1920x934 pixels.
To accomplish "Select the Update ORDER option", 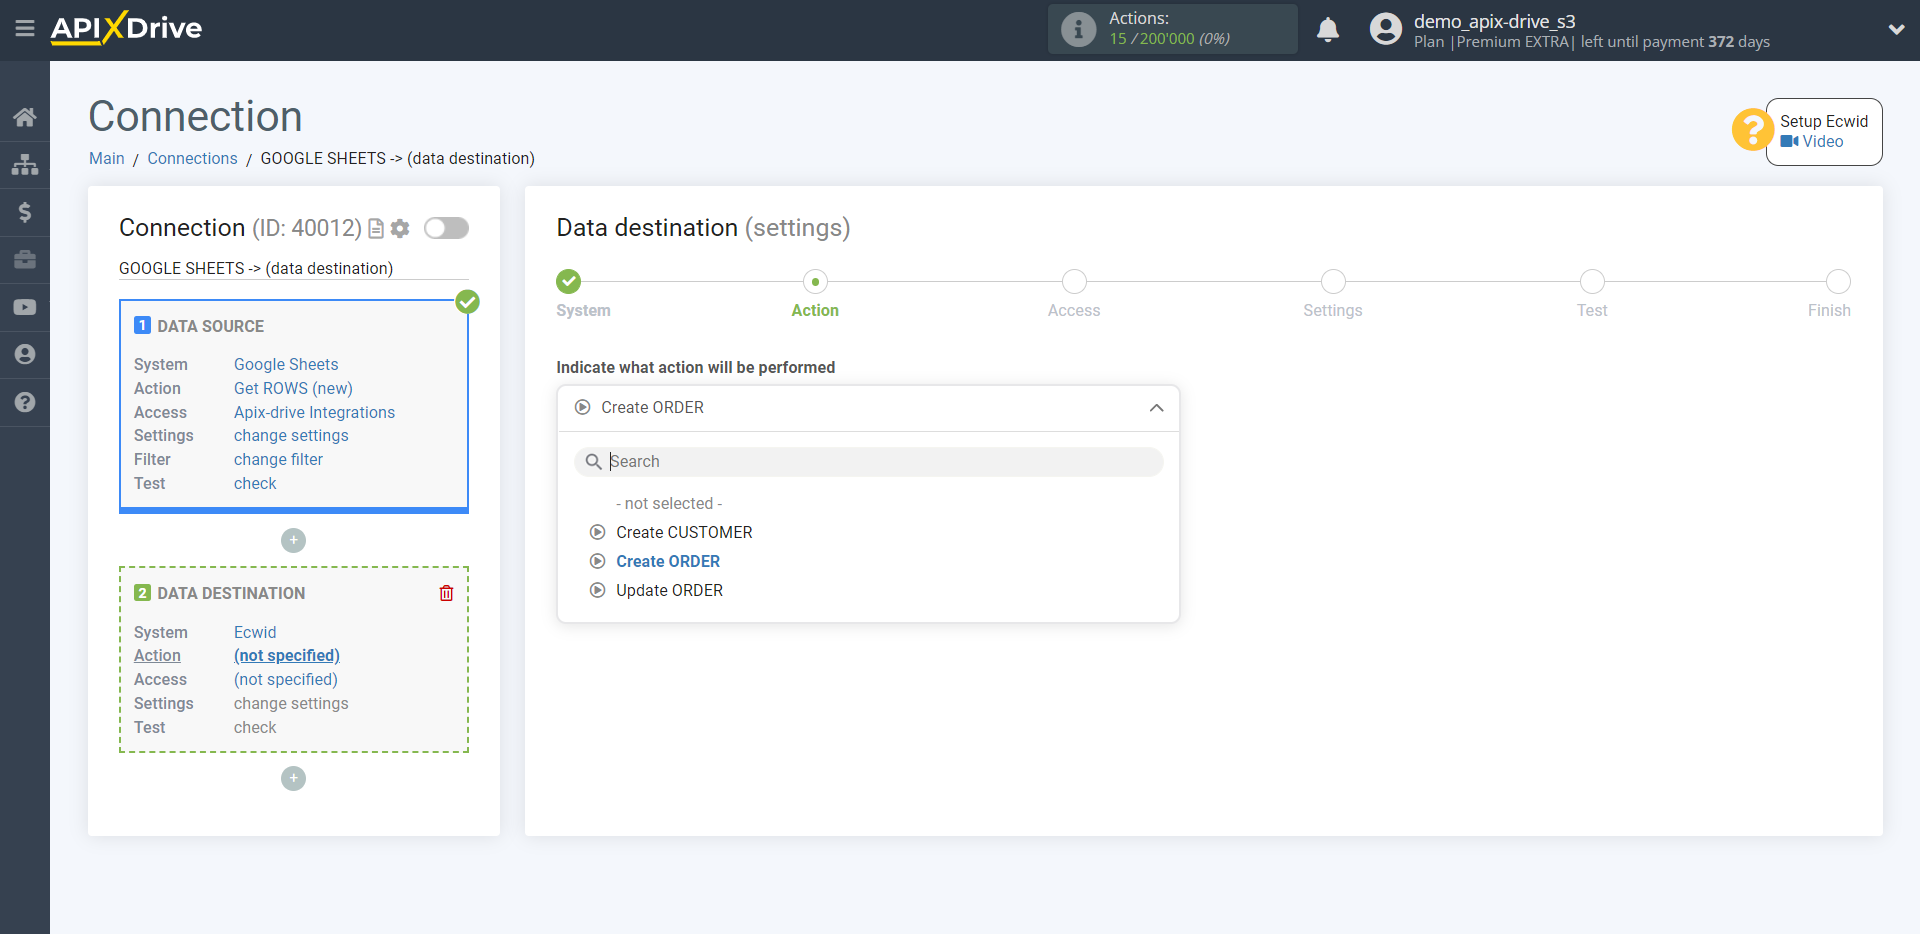I will (x=669, y=590).
